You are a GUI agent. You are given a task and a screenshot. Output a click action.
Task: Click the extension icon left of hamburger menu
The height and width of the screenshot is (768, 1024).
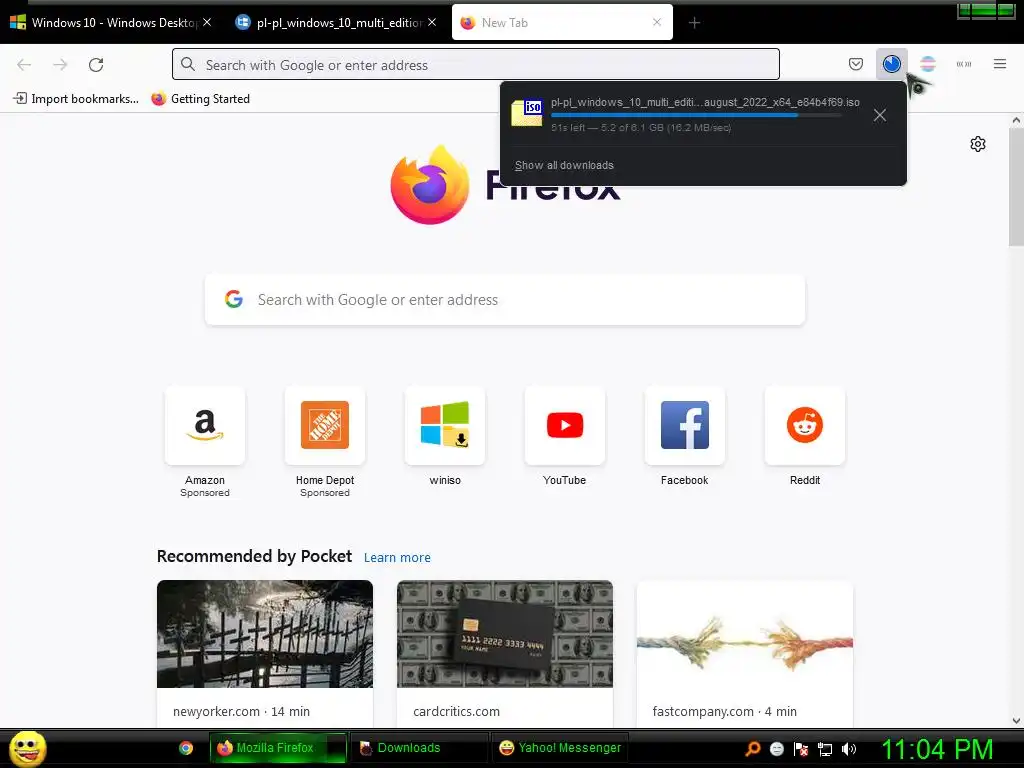(x=964, y=64)
